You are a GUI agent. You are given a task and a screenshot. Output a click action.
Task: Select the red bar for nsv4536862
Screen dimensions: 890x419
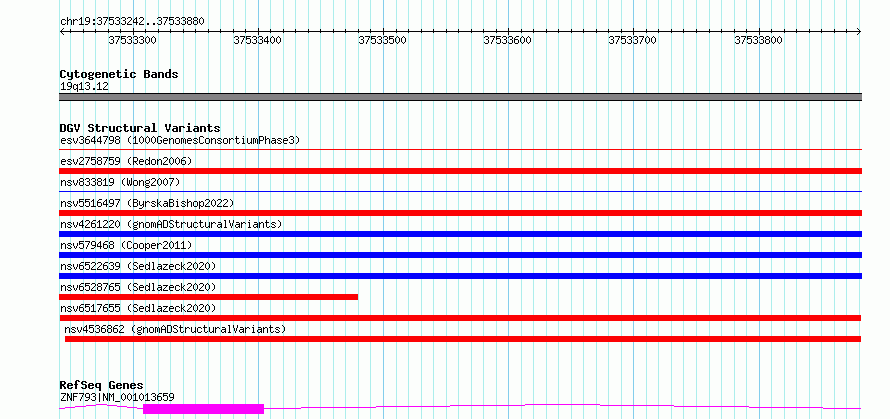point(463,339)
